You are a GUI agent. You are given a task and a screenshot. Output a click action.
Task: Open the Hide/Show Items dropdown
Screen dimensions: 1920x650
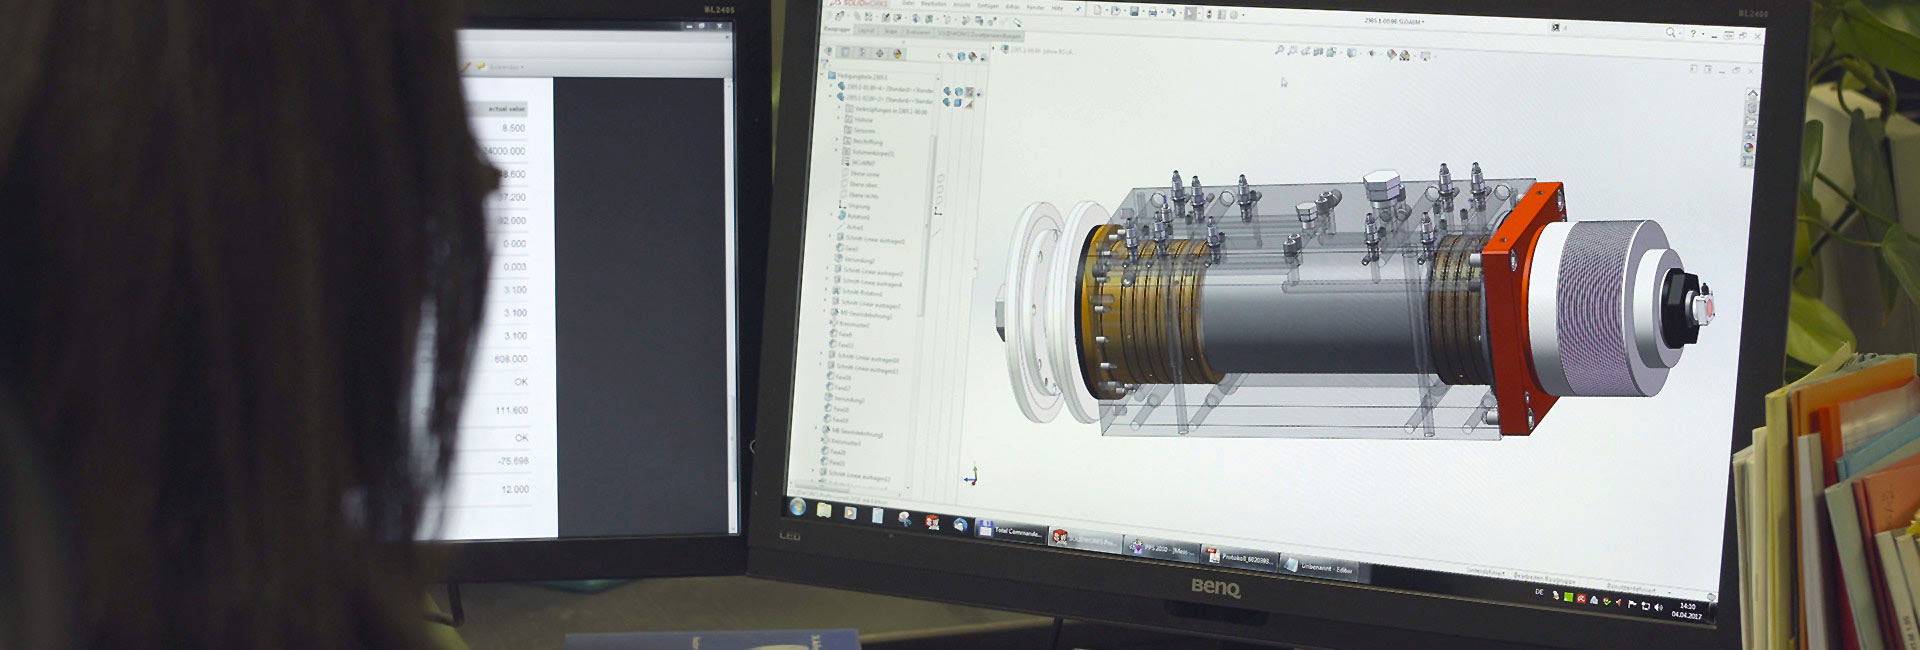pyautogui.click(x=1372, y=53)
